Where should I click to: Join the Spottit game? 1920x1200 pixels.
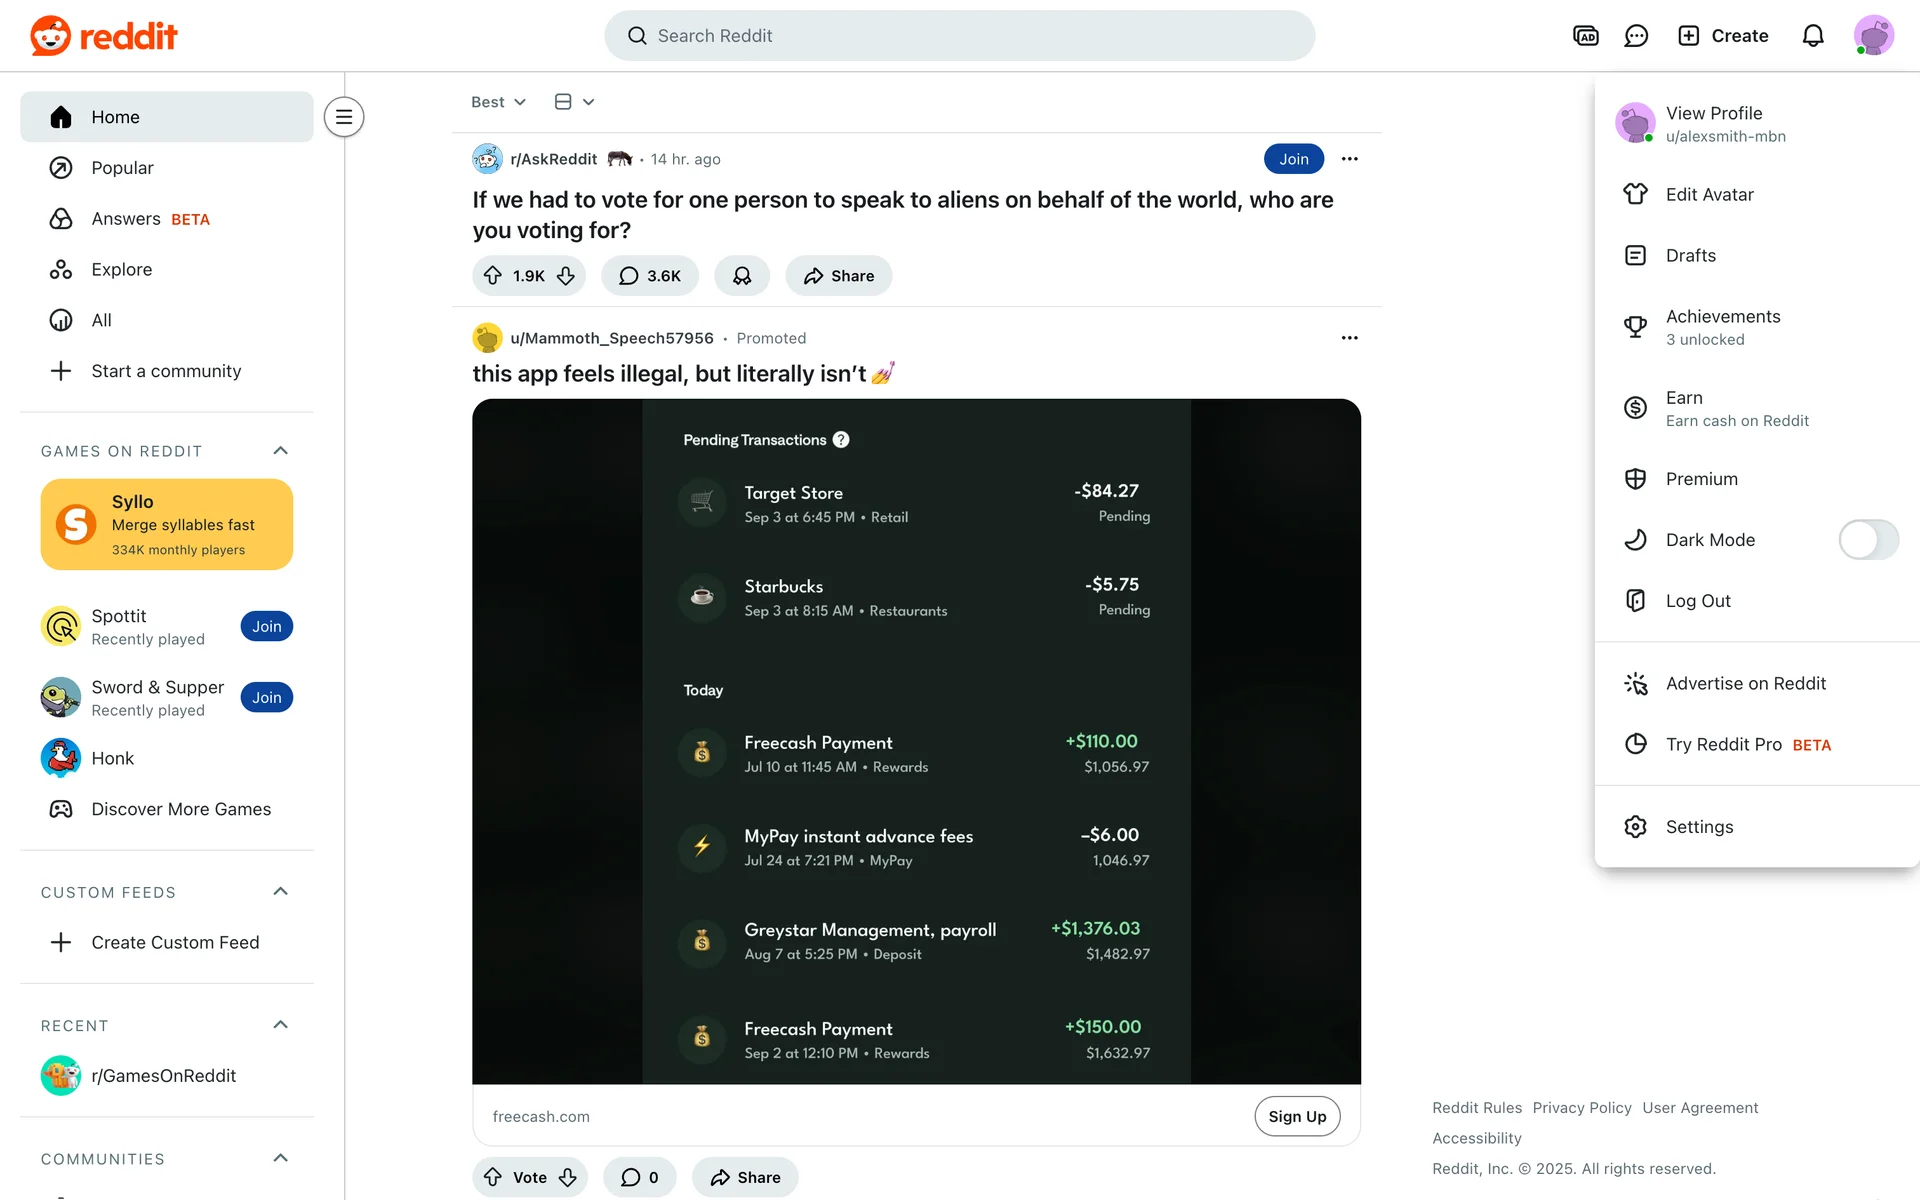coord(266,626)
